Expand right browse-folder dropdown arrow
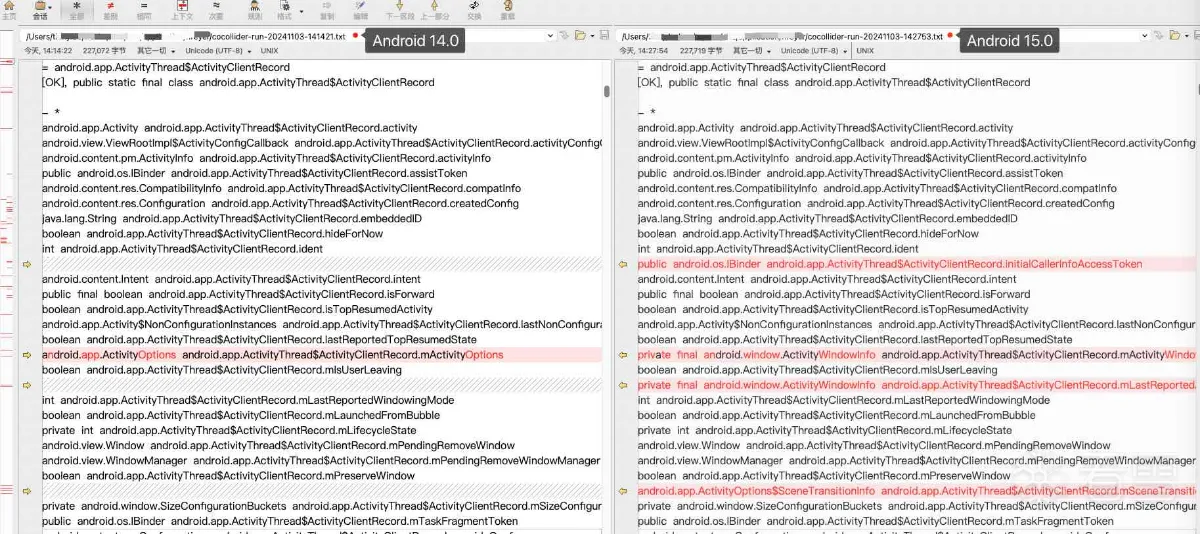 [x=1187, y=36]
